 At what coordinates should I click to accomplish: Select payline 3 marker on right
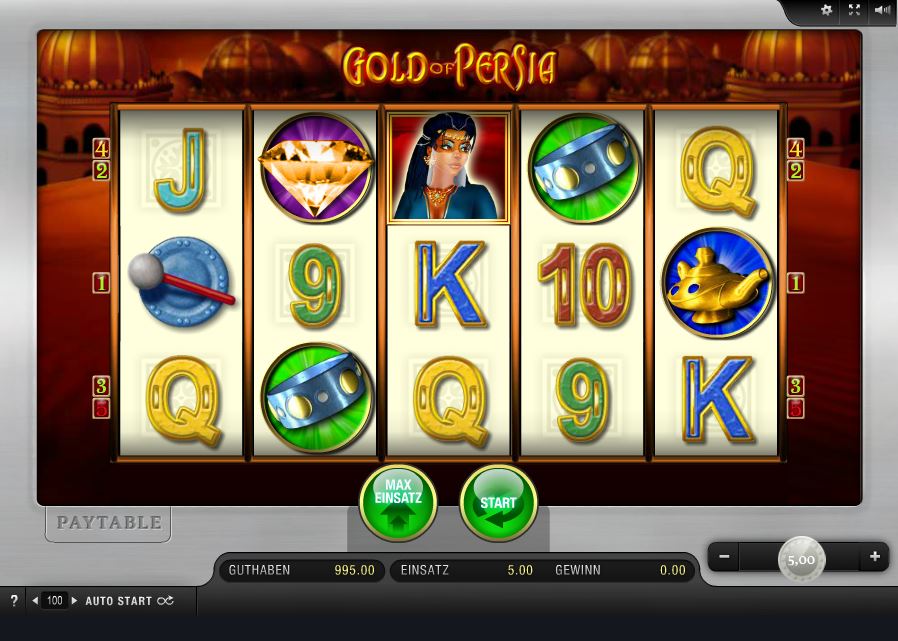795,386
